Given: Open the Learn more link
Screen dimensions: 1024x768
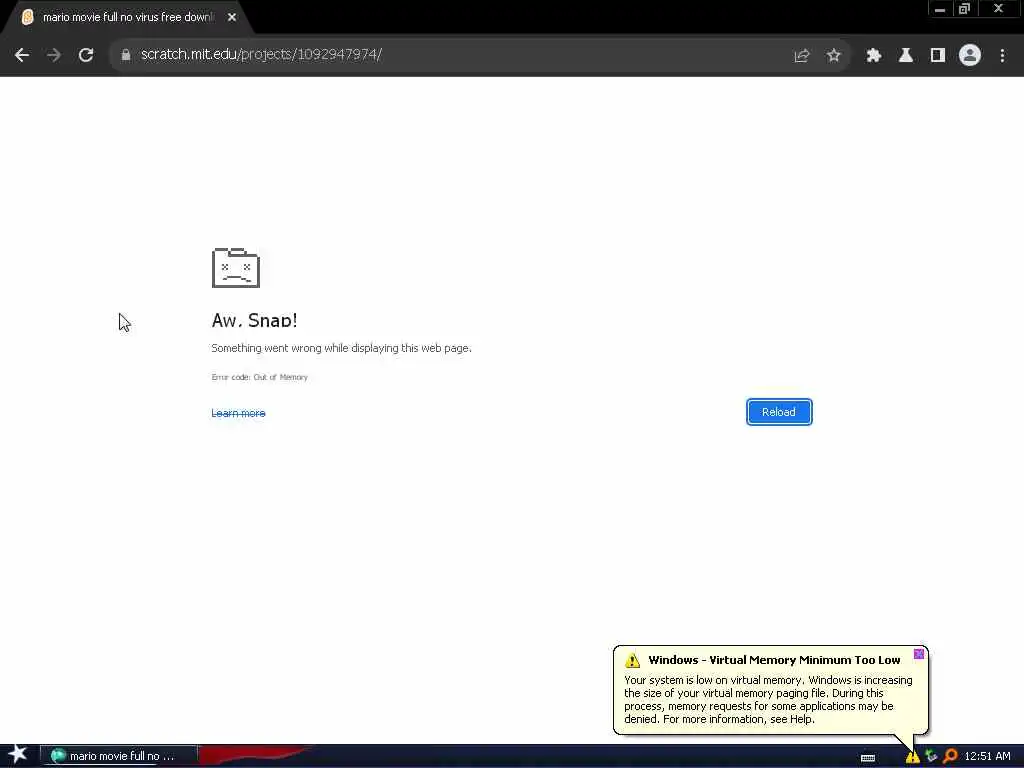Looking at the screenshot, I should (238, 413).
